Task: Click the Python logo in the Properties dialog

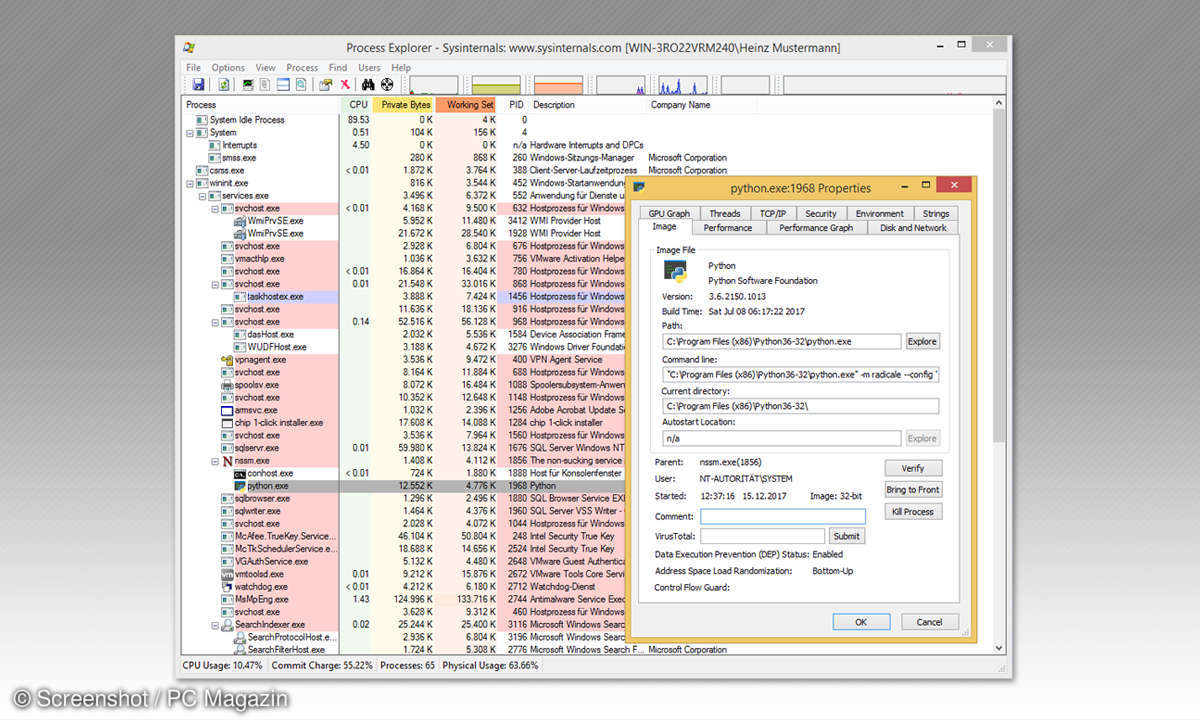Action: (x=676, y=273)
